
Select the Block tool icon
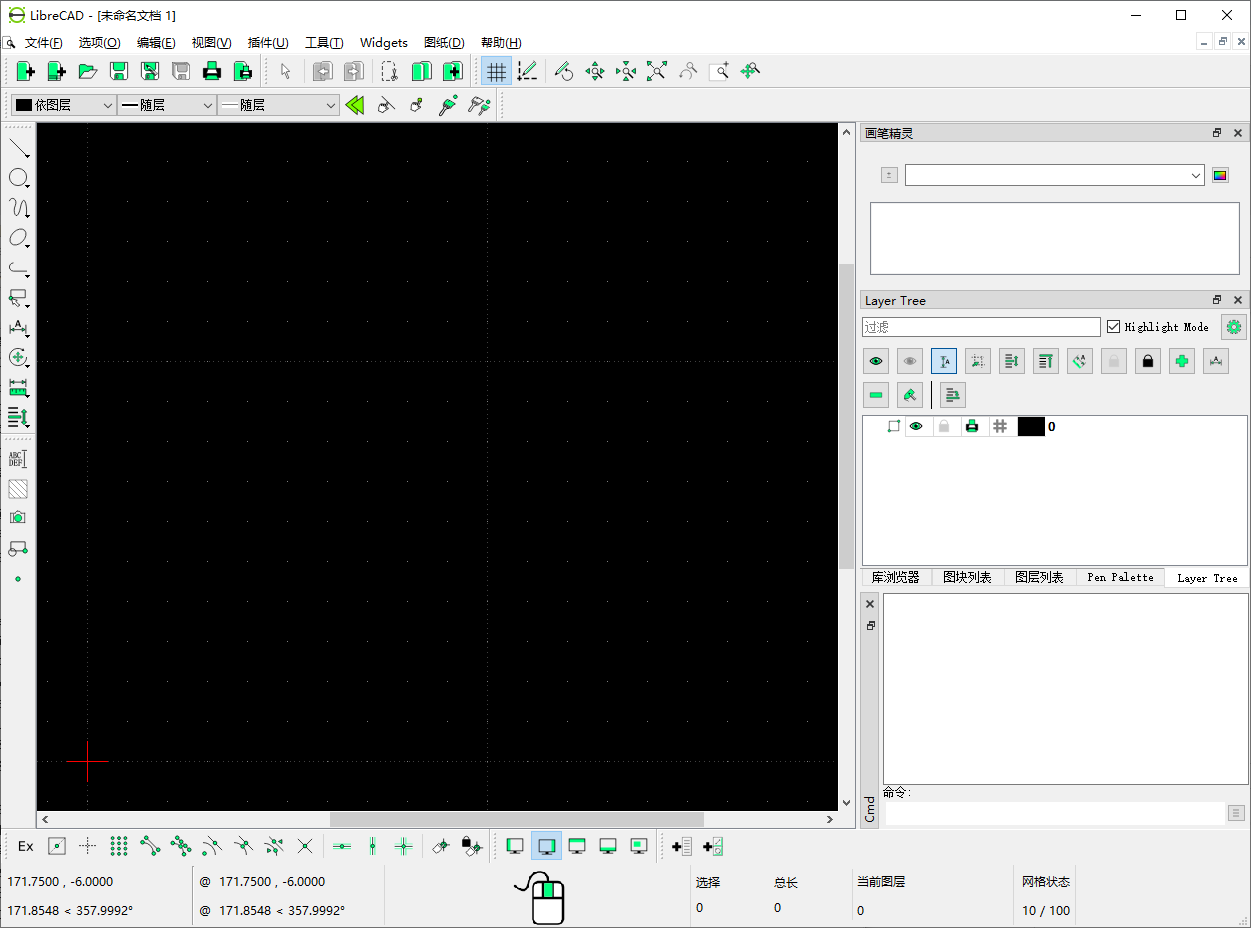click(17, 548)
